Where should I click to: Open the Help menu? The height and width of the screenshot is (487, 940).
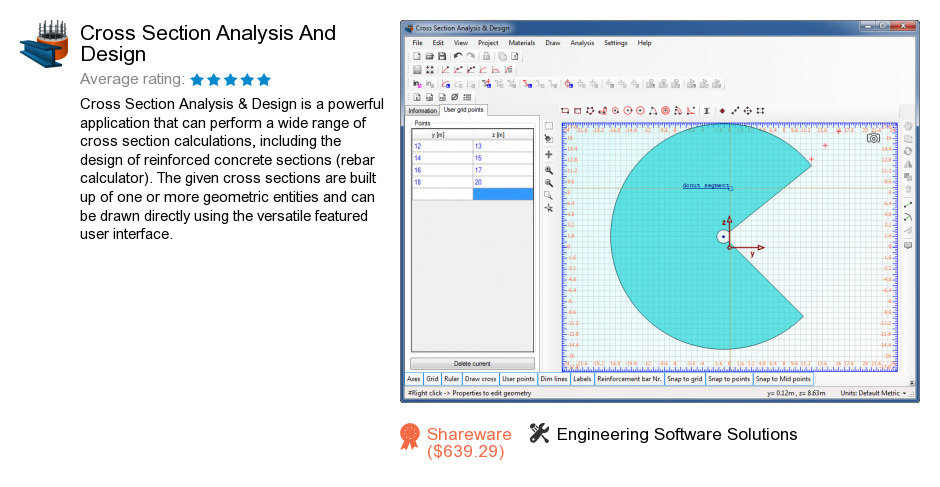[644, 43]
